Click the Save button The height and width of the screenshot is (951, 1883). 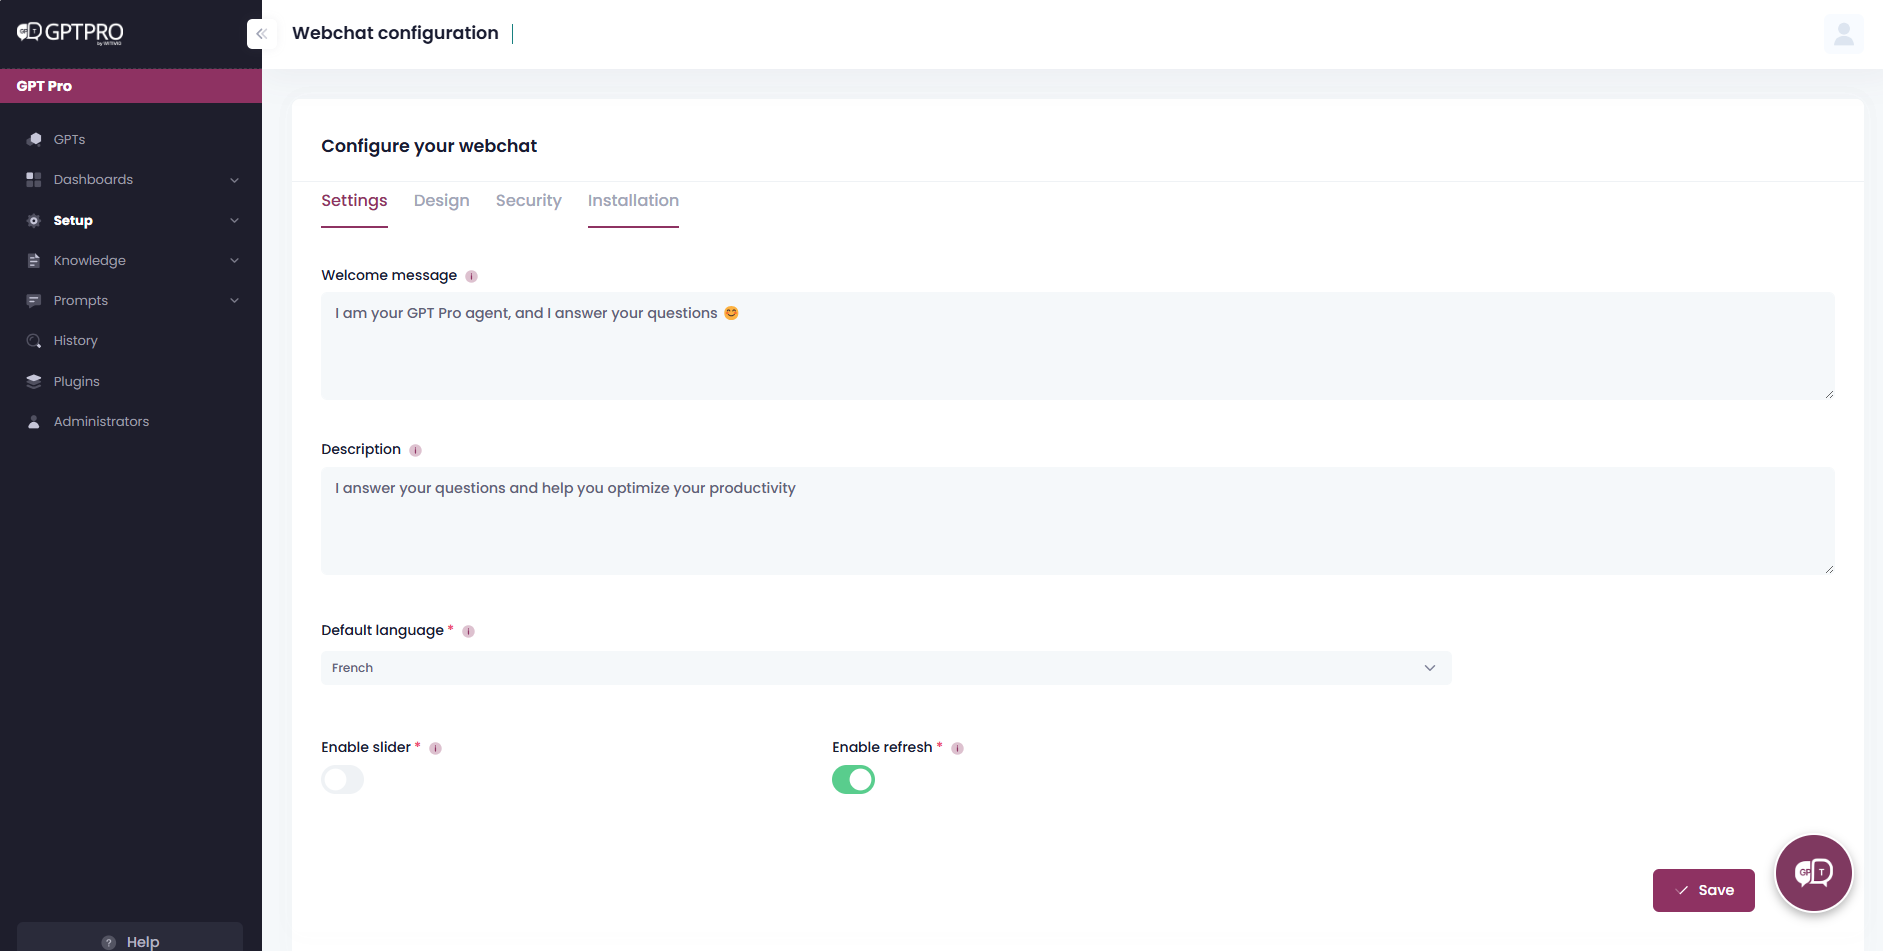click(x=1703, y=889)
